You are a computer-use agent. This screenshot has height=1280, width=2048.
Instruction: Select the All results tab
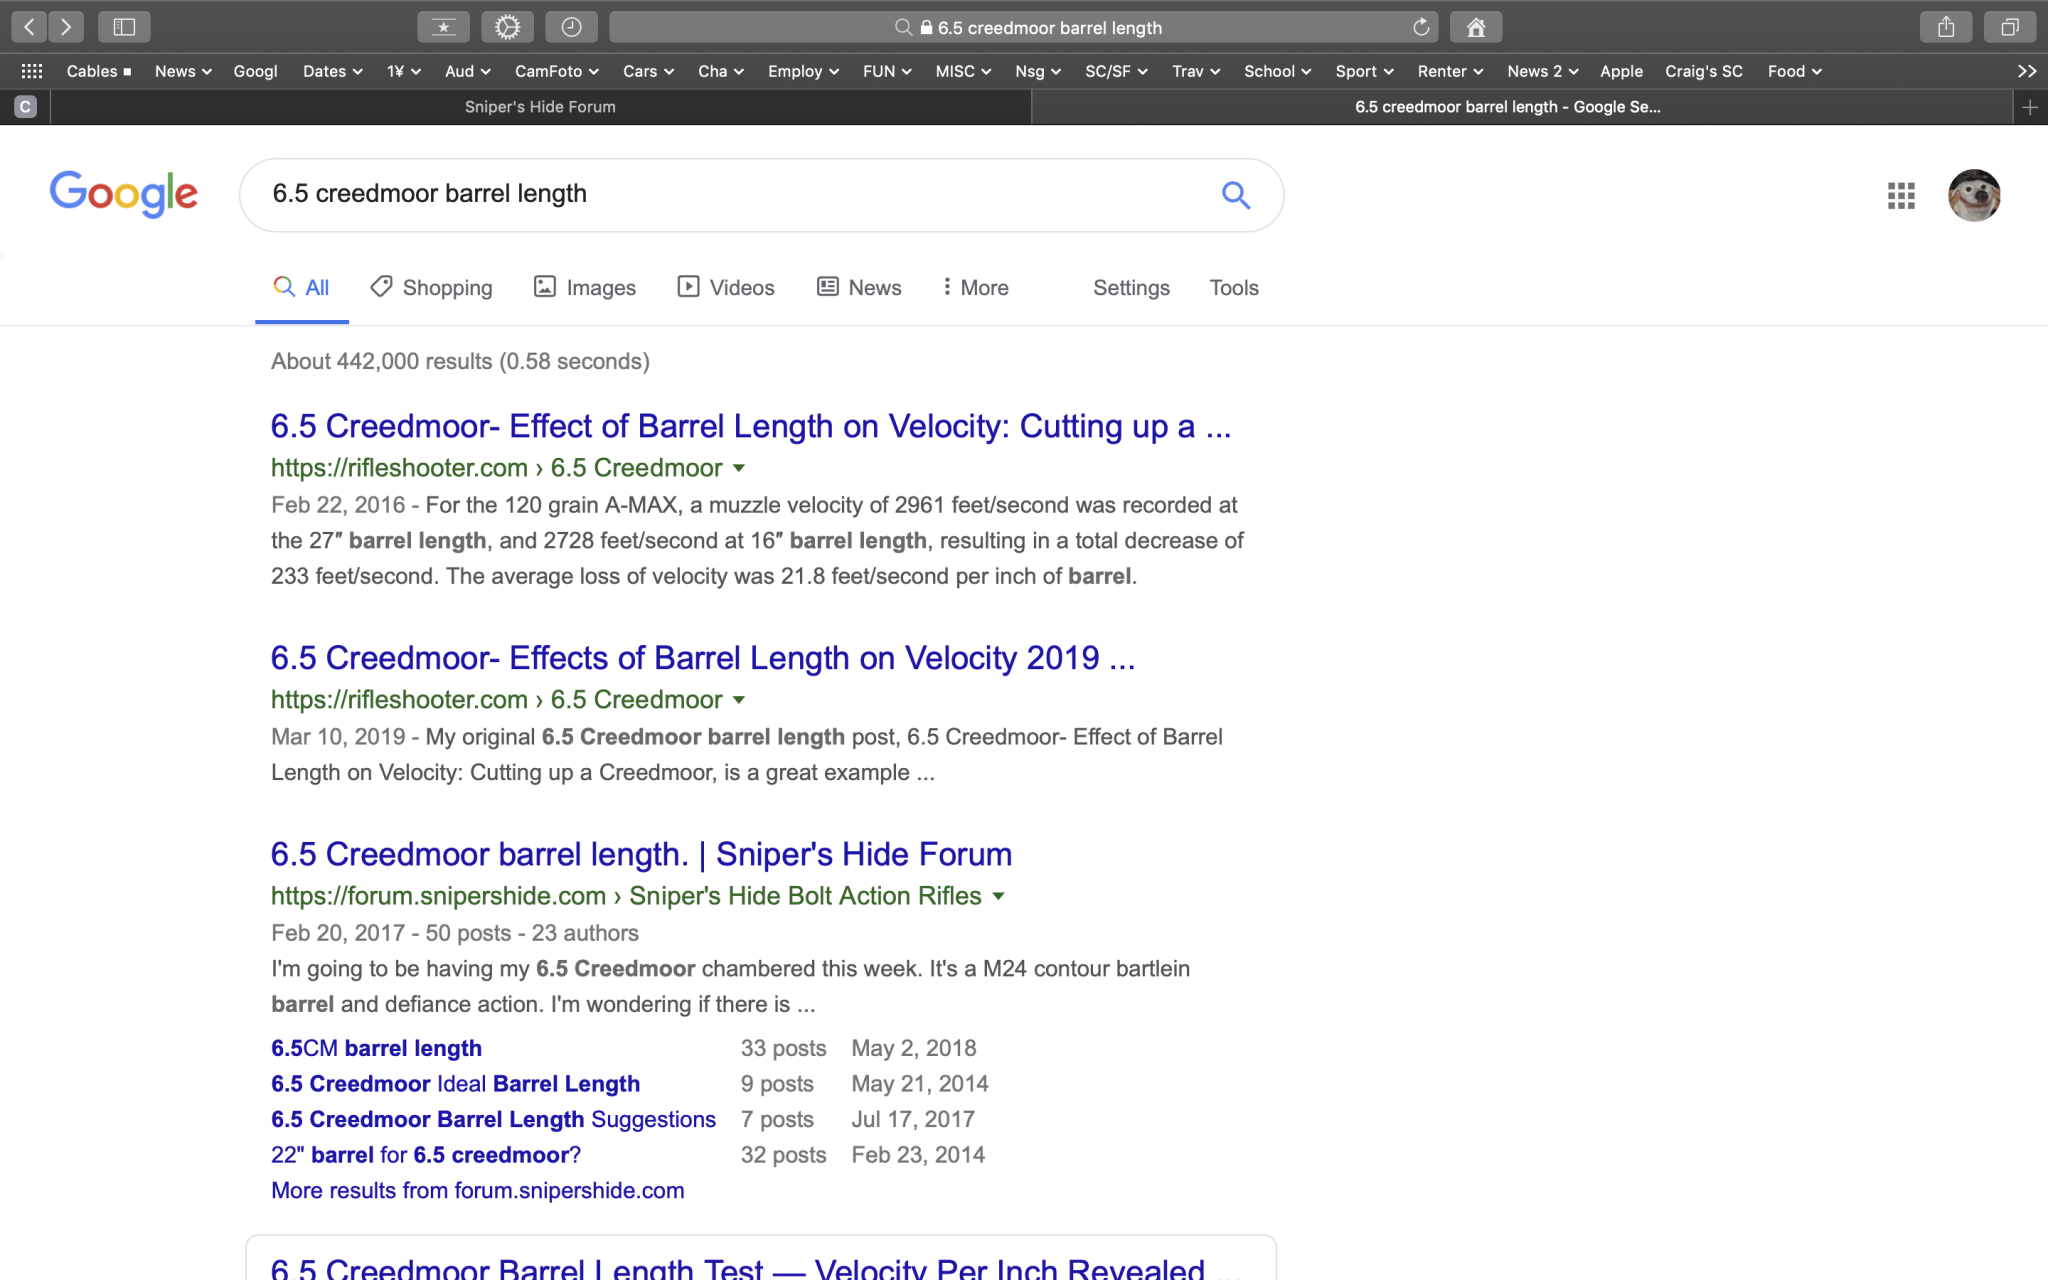(301, 288)
